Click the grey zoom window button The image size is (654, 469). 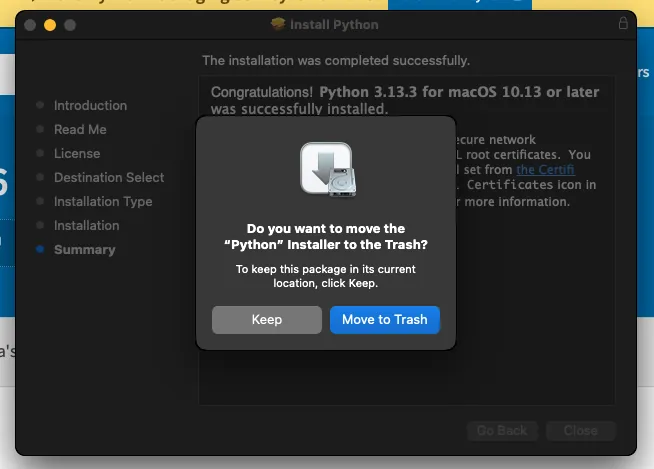(x=70, y=25)
